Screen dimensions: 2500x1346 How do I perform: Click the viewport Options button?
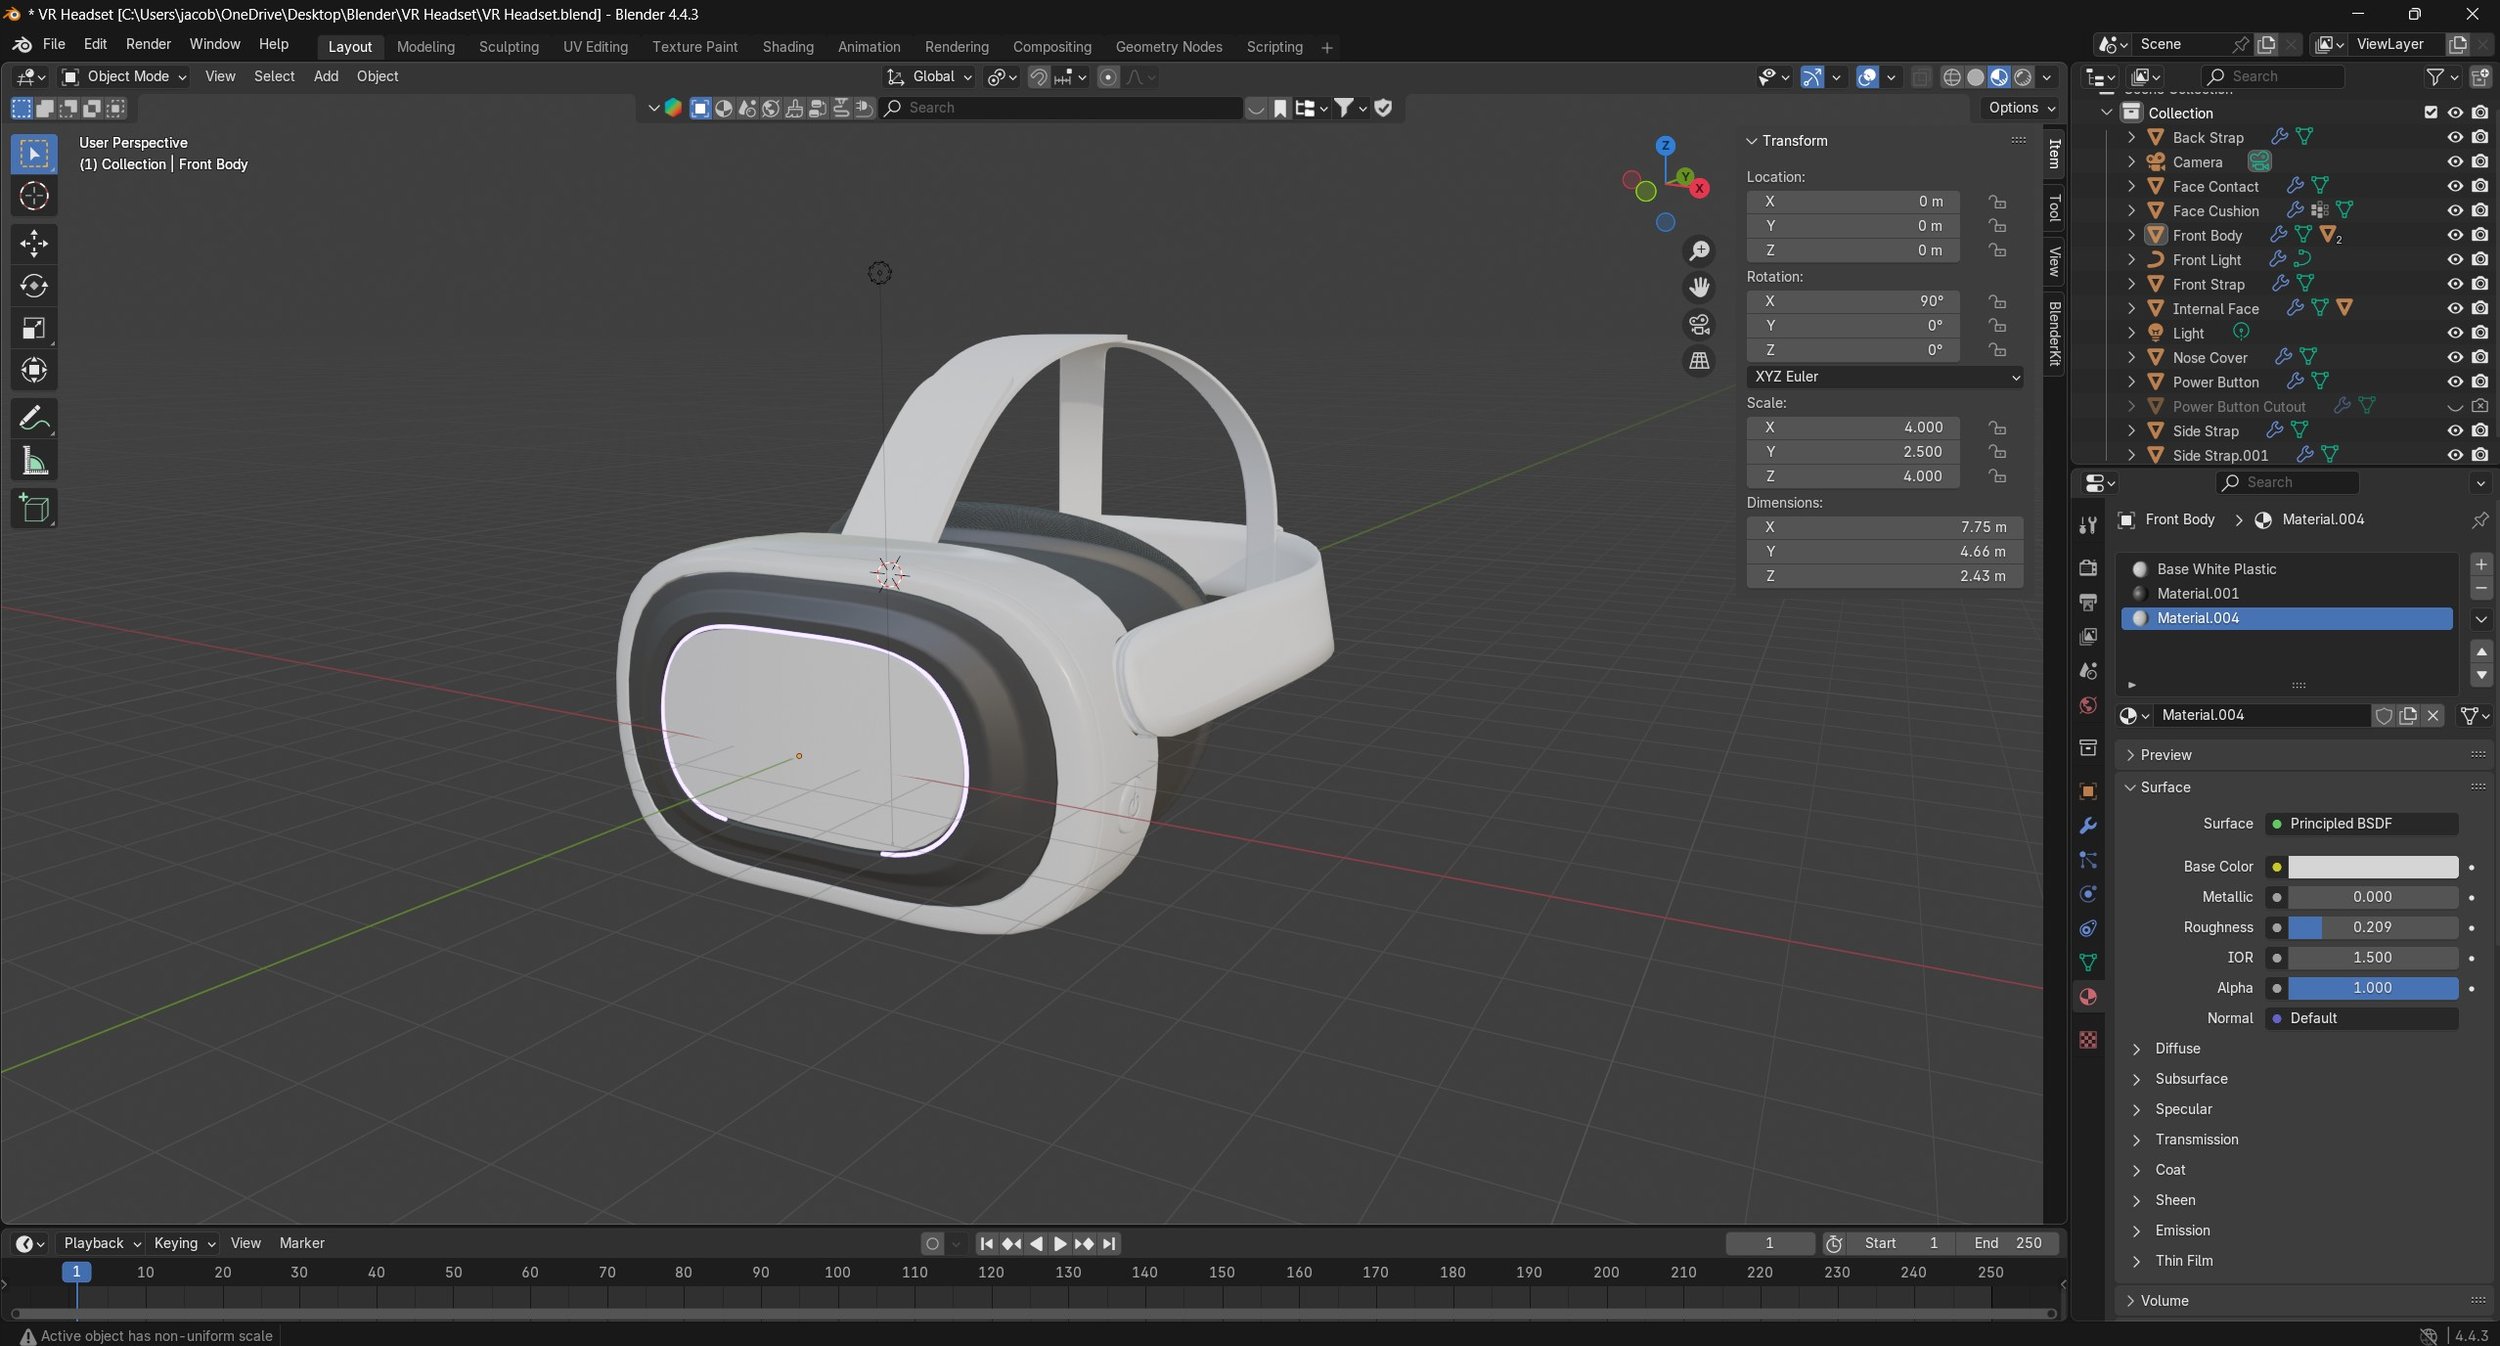click(2021, 108)
